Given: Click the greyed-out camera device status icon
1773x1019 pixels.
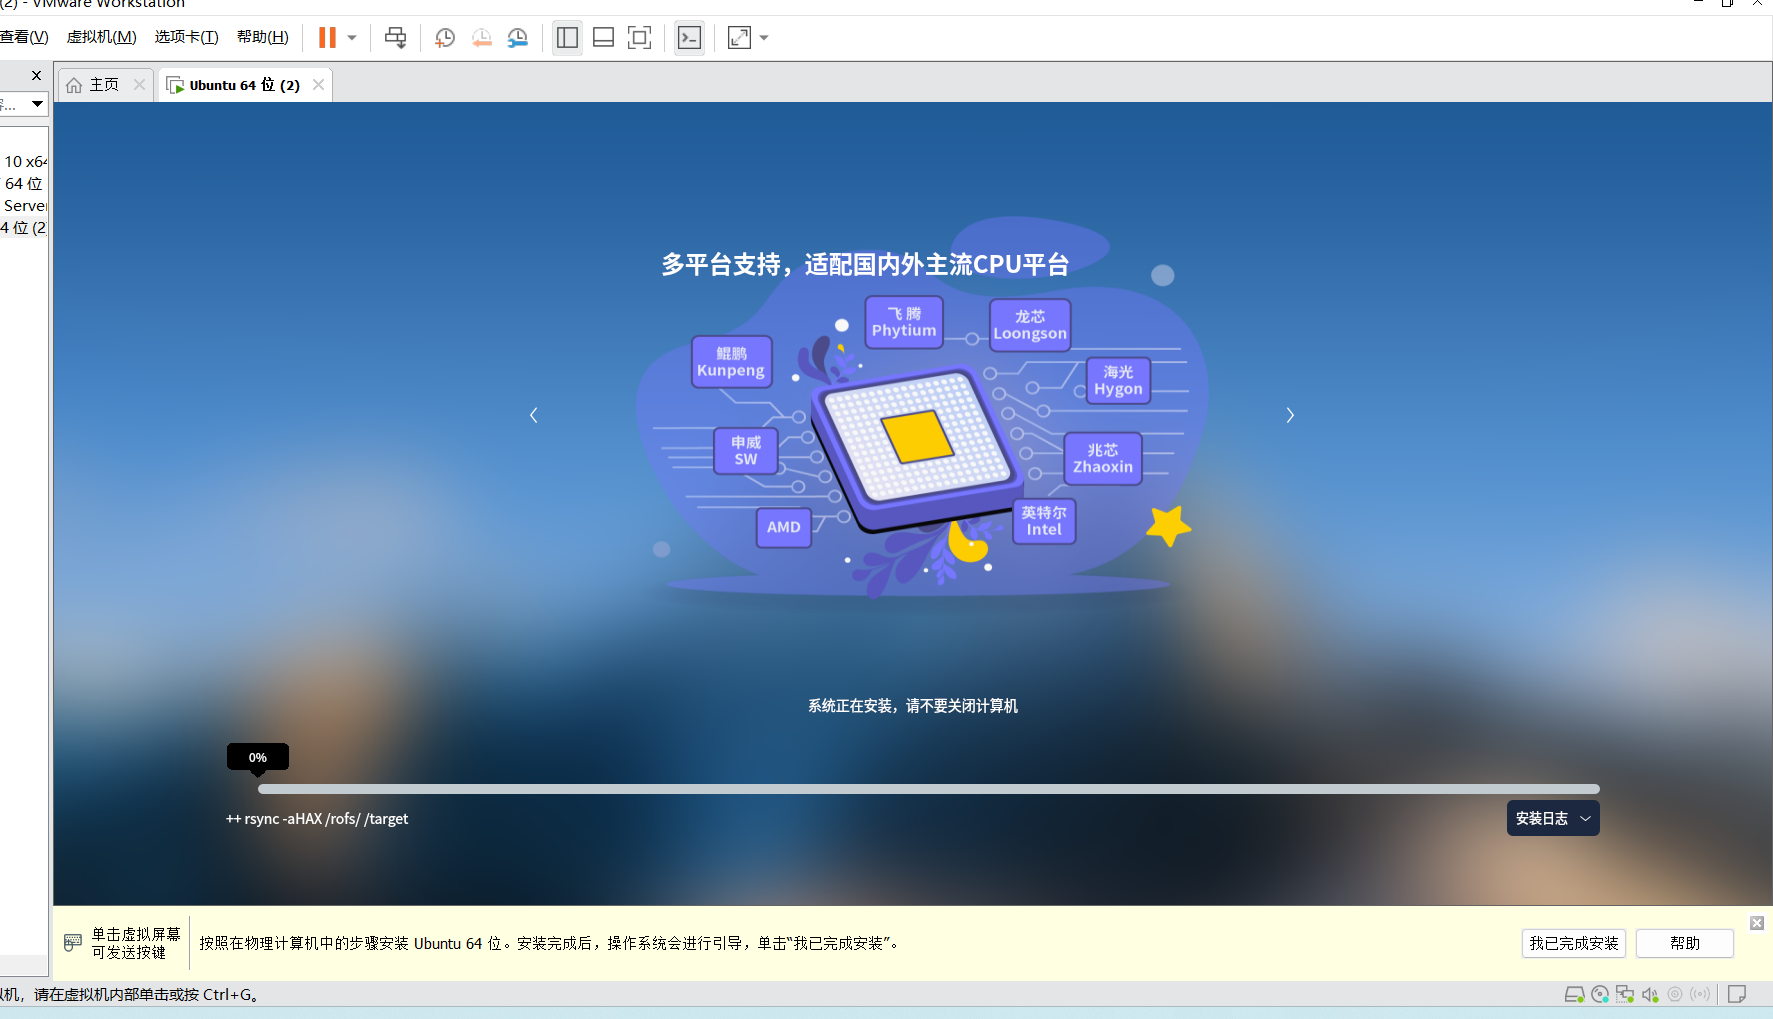Looking at the screenshot, I should pos(1675,994).
